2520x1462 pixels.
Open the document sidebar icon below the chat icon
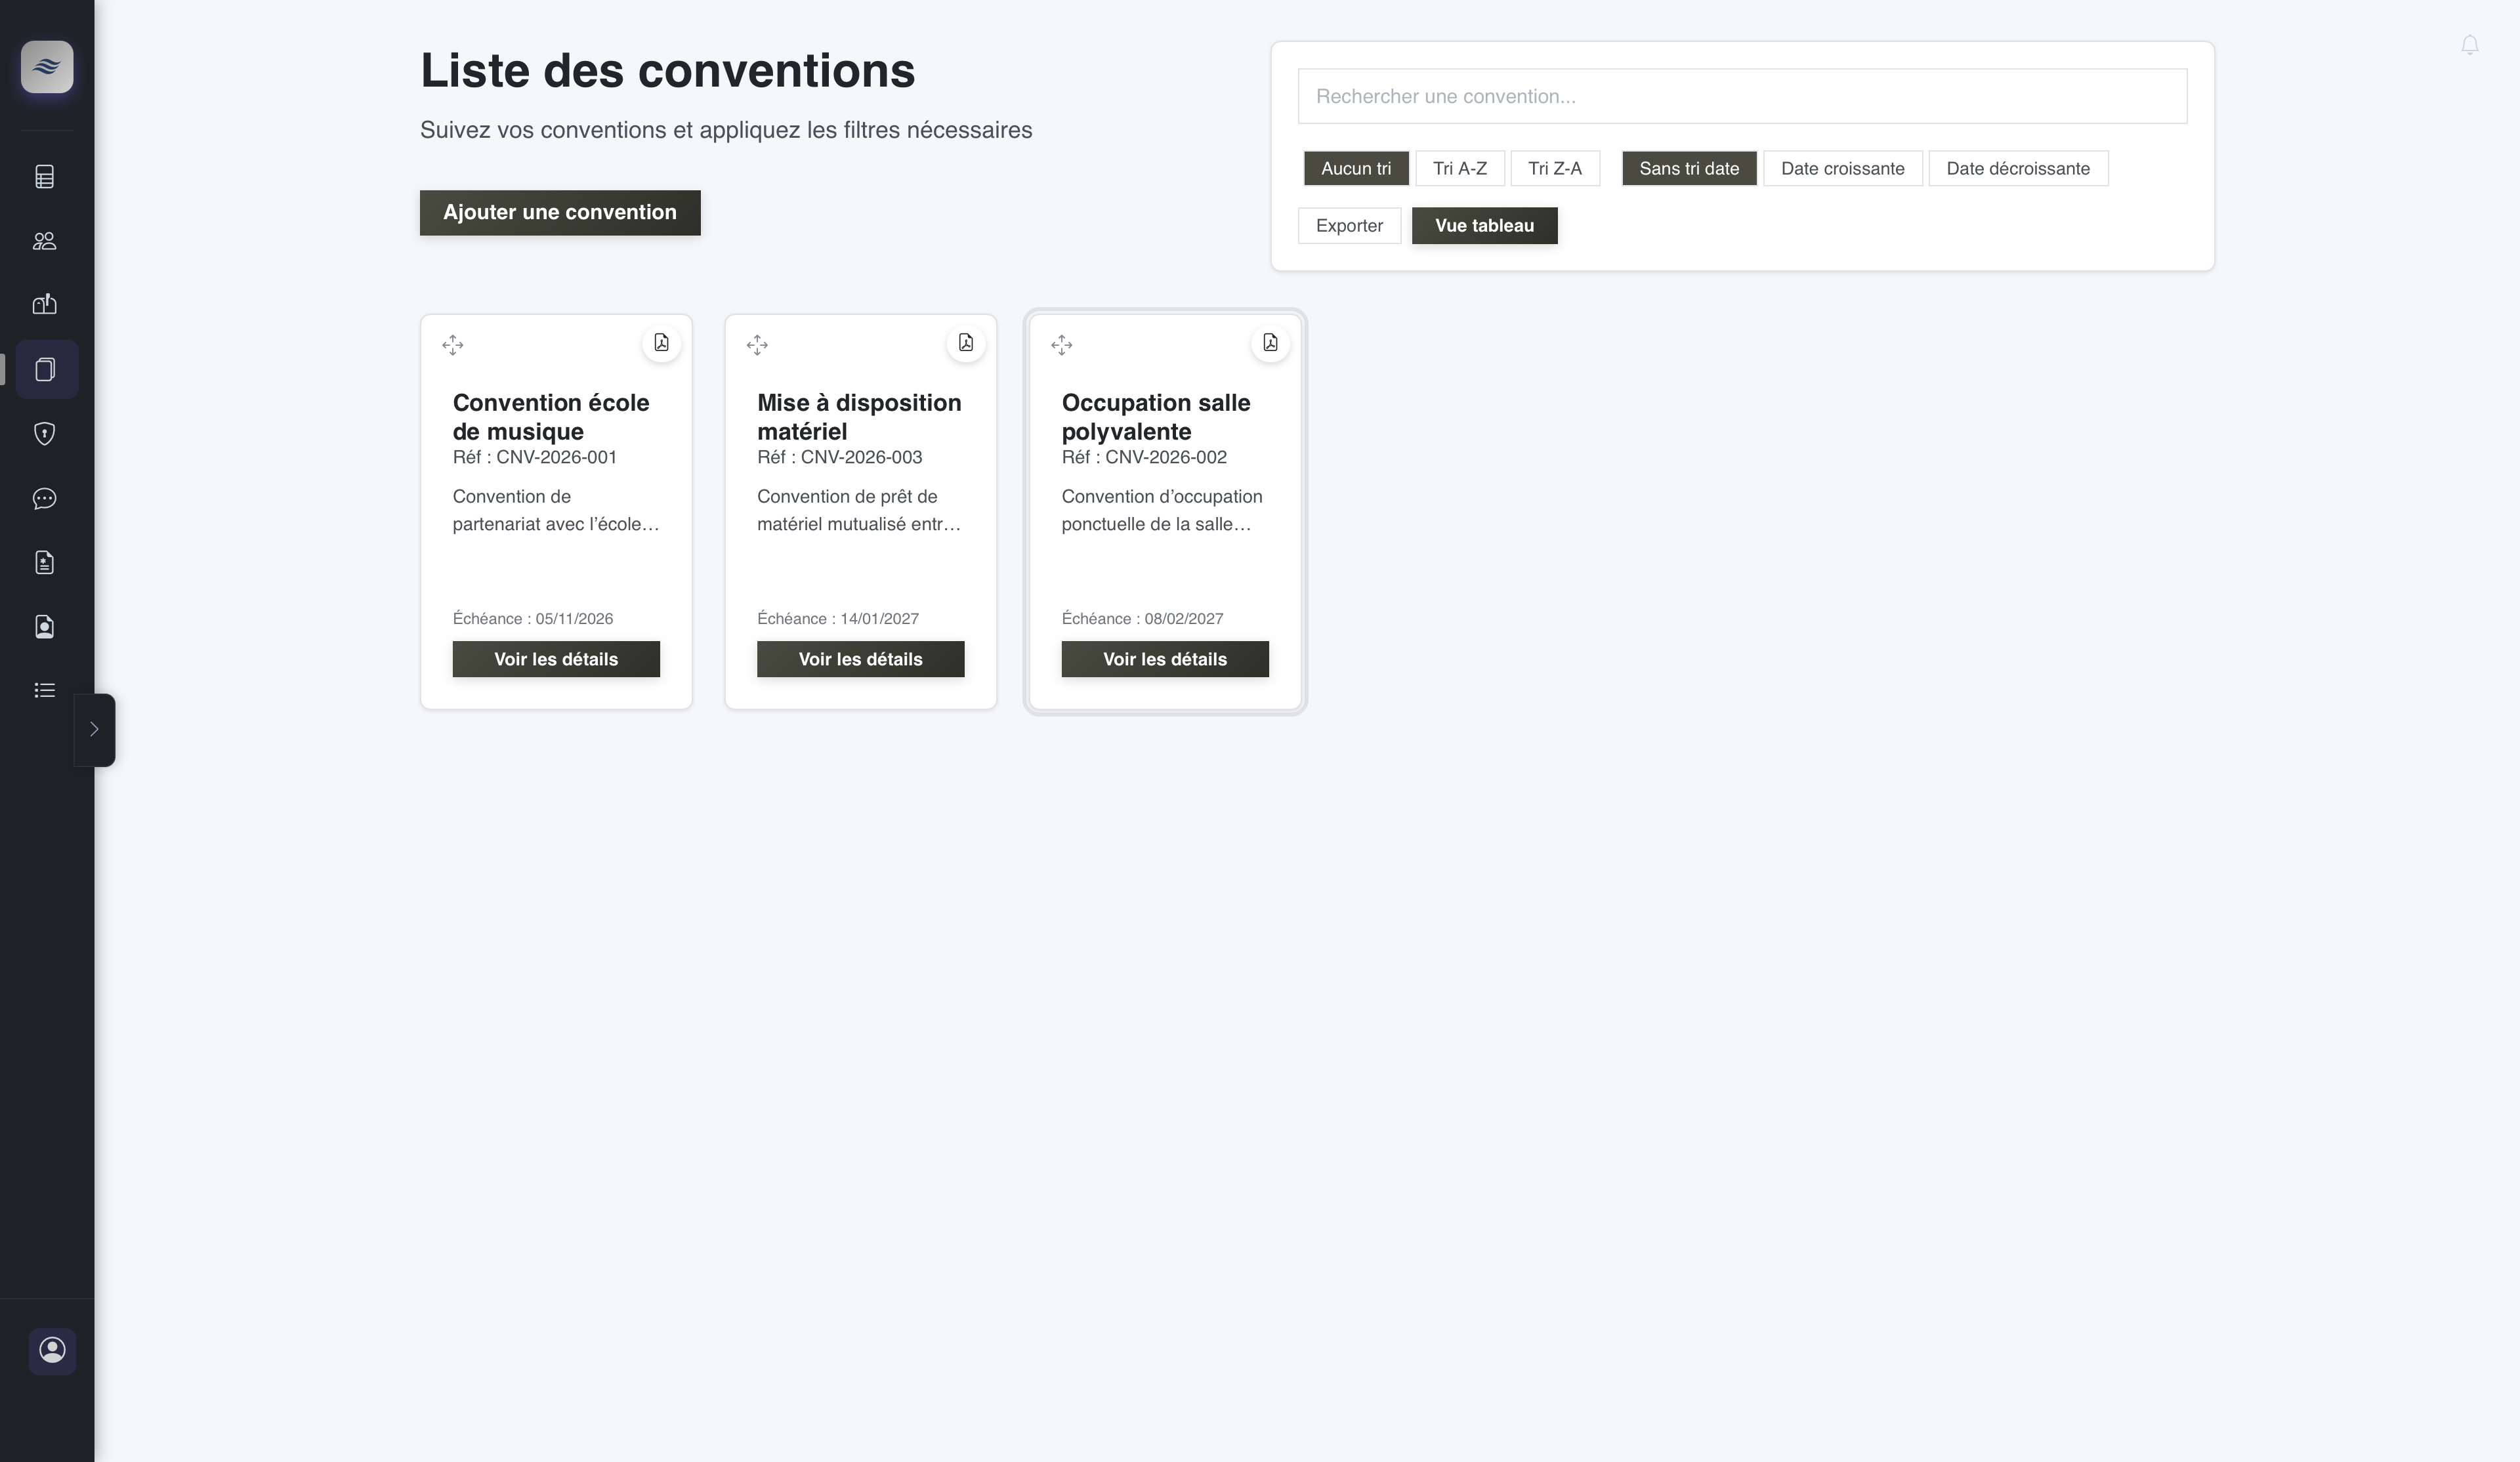tap(45, 562)
